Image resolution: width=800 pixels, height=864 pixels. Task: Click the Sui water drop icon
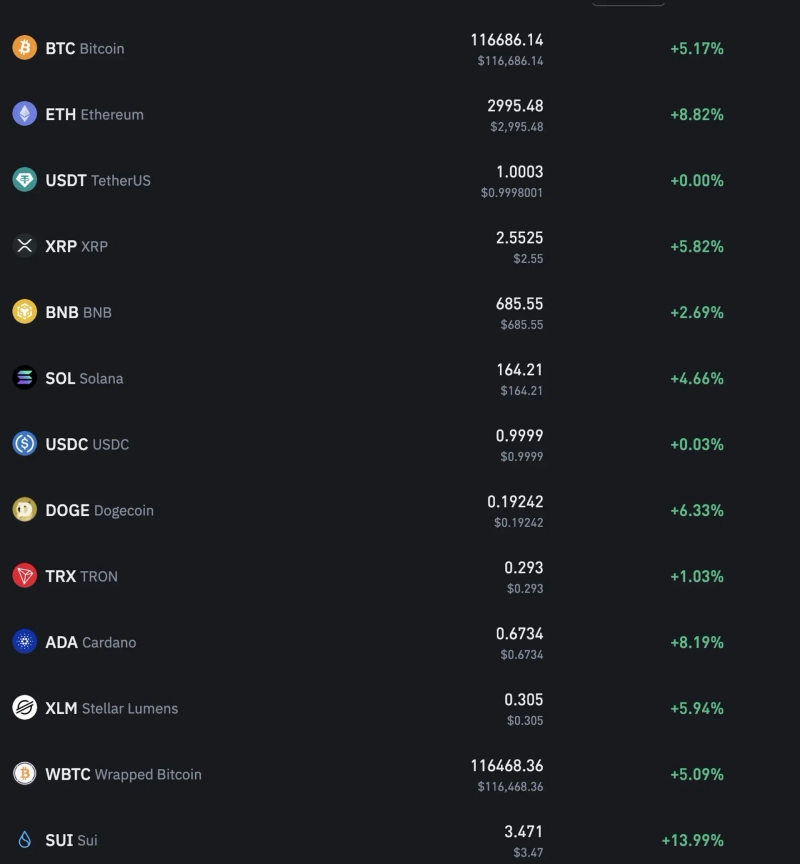(24, 840)
